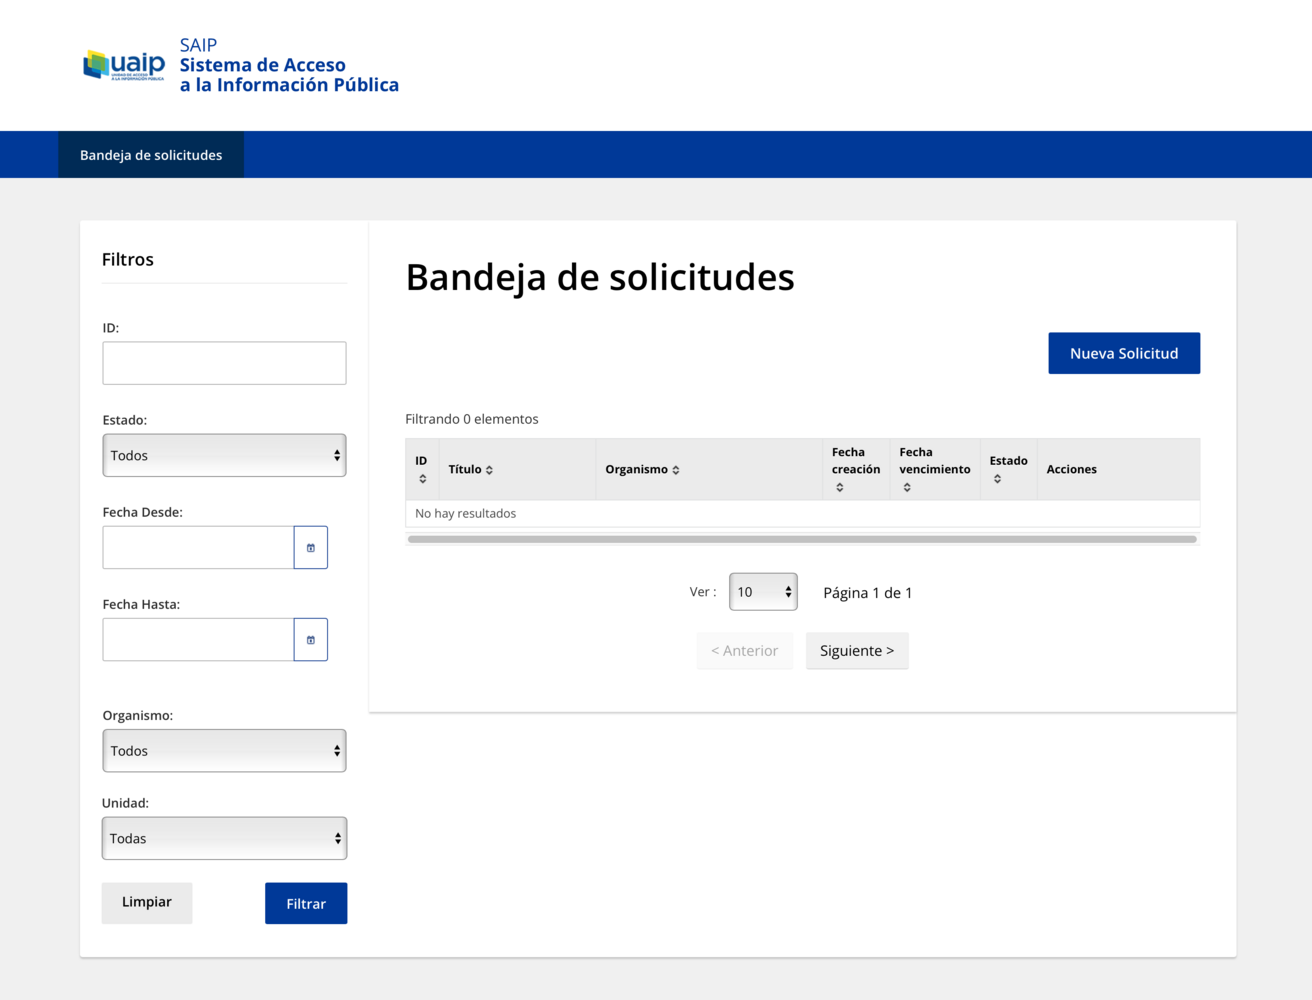The height and width of the screenshot is (1000, 1312).
Task: Expand the Estado filter dropdown
Action: point(224,455)
